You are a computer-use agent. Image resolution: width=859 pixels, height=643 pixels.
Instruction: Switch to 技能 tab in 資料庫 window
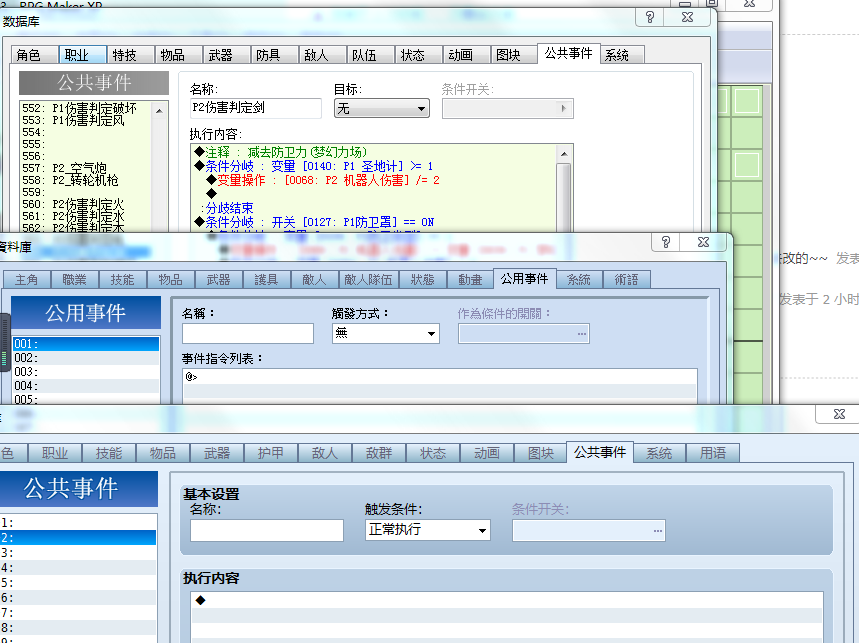(122, 279)
